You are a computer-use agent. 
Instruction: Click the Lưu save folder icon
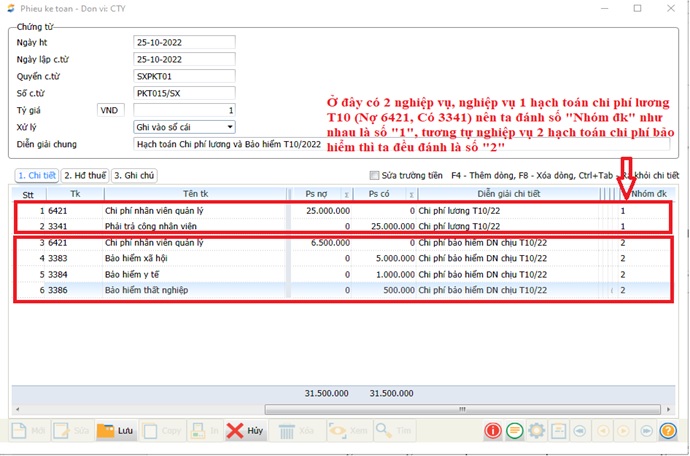pyautogui.click(x=105, y=431)
